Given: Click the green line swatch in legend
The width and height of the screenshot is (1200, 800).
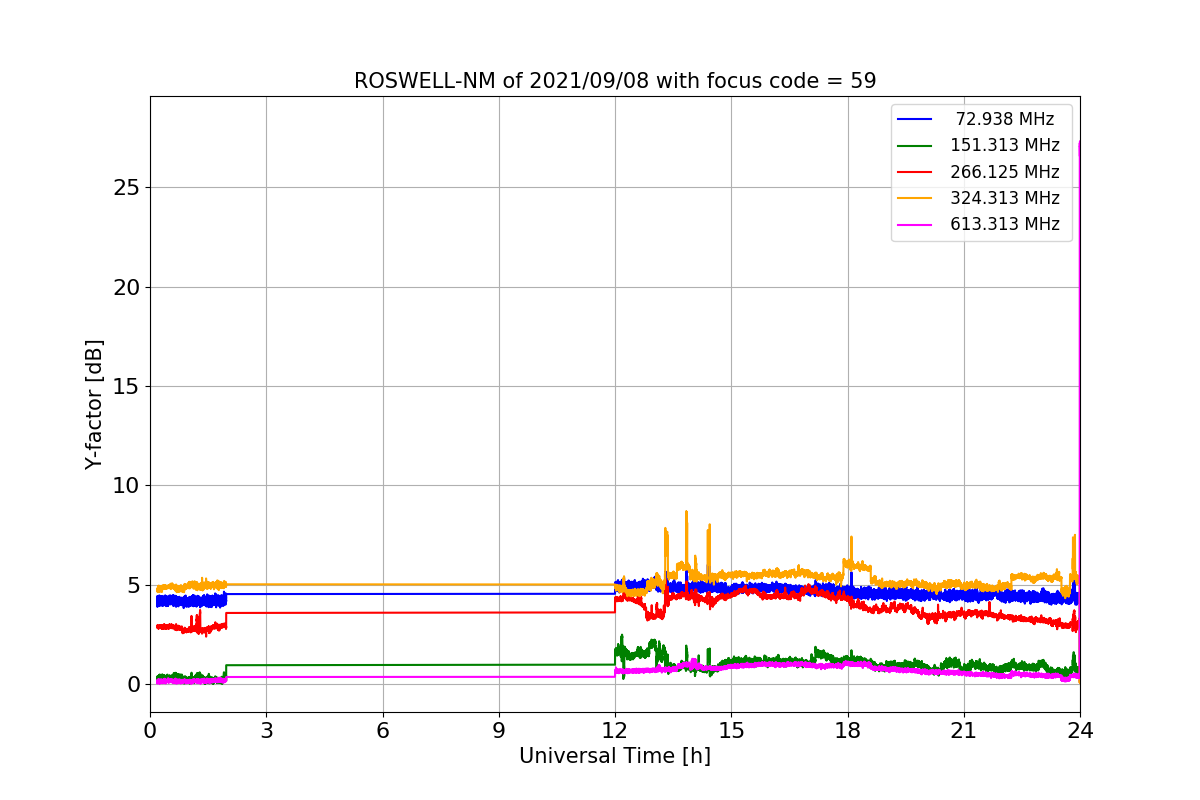Looking at the screenshot, I should pos(915,146).
